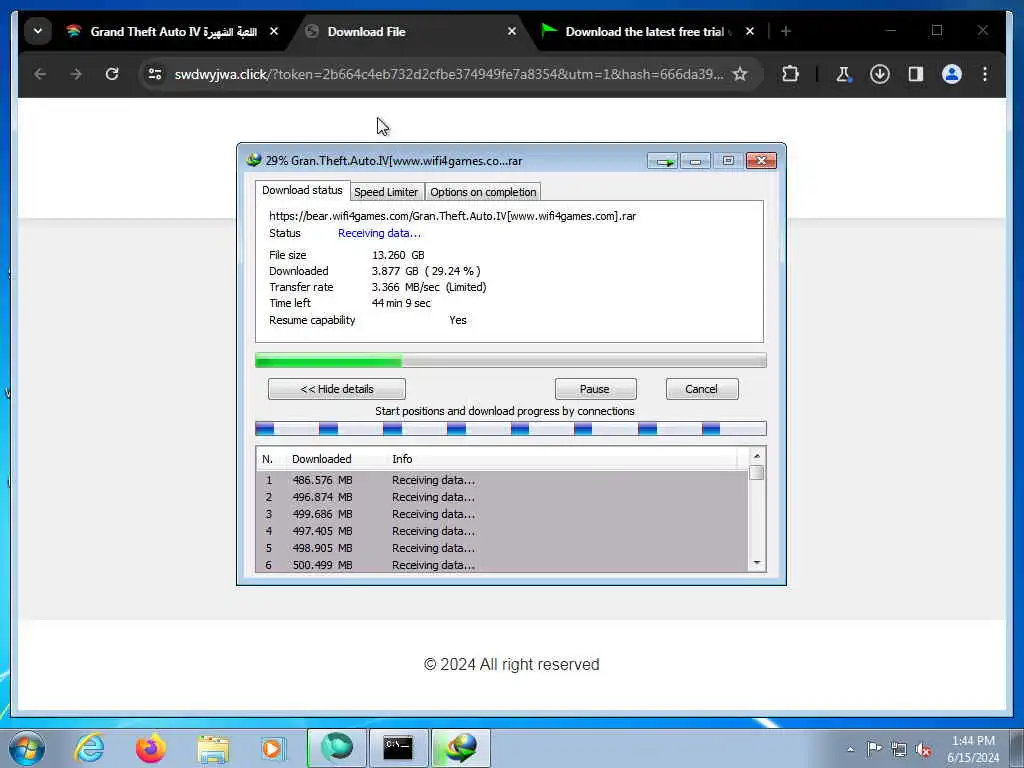Click the green download progress bar

pyautogui.click(x=511, y=360)
